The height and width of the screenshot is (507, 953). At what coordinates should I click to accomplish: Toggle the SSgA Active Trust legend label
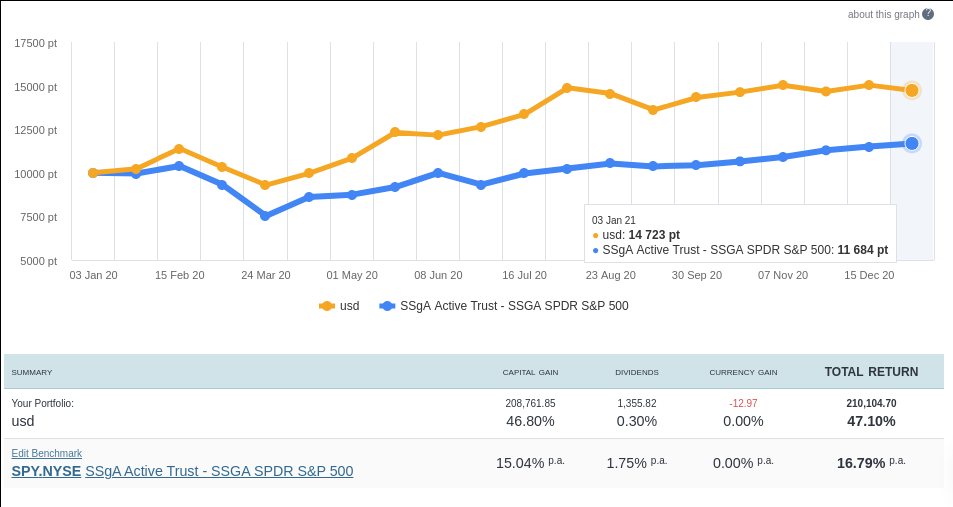tap(514, 306)
